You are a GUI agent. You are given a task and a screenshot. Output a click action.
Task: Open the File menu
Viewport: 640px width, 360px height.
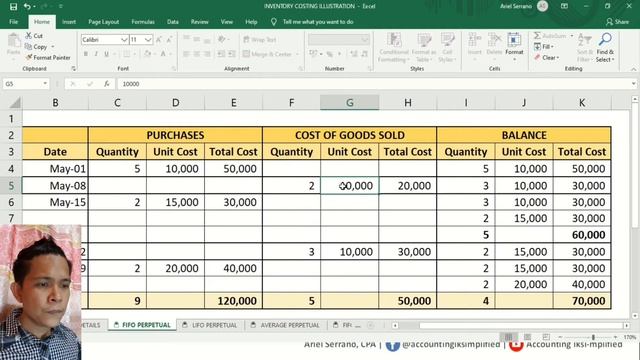tap(13, 22)
